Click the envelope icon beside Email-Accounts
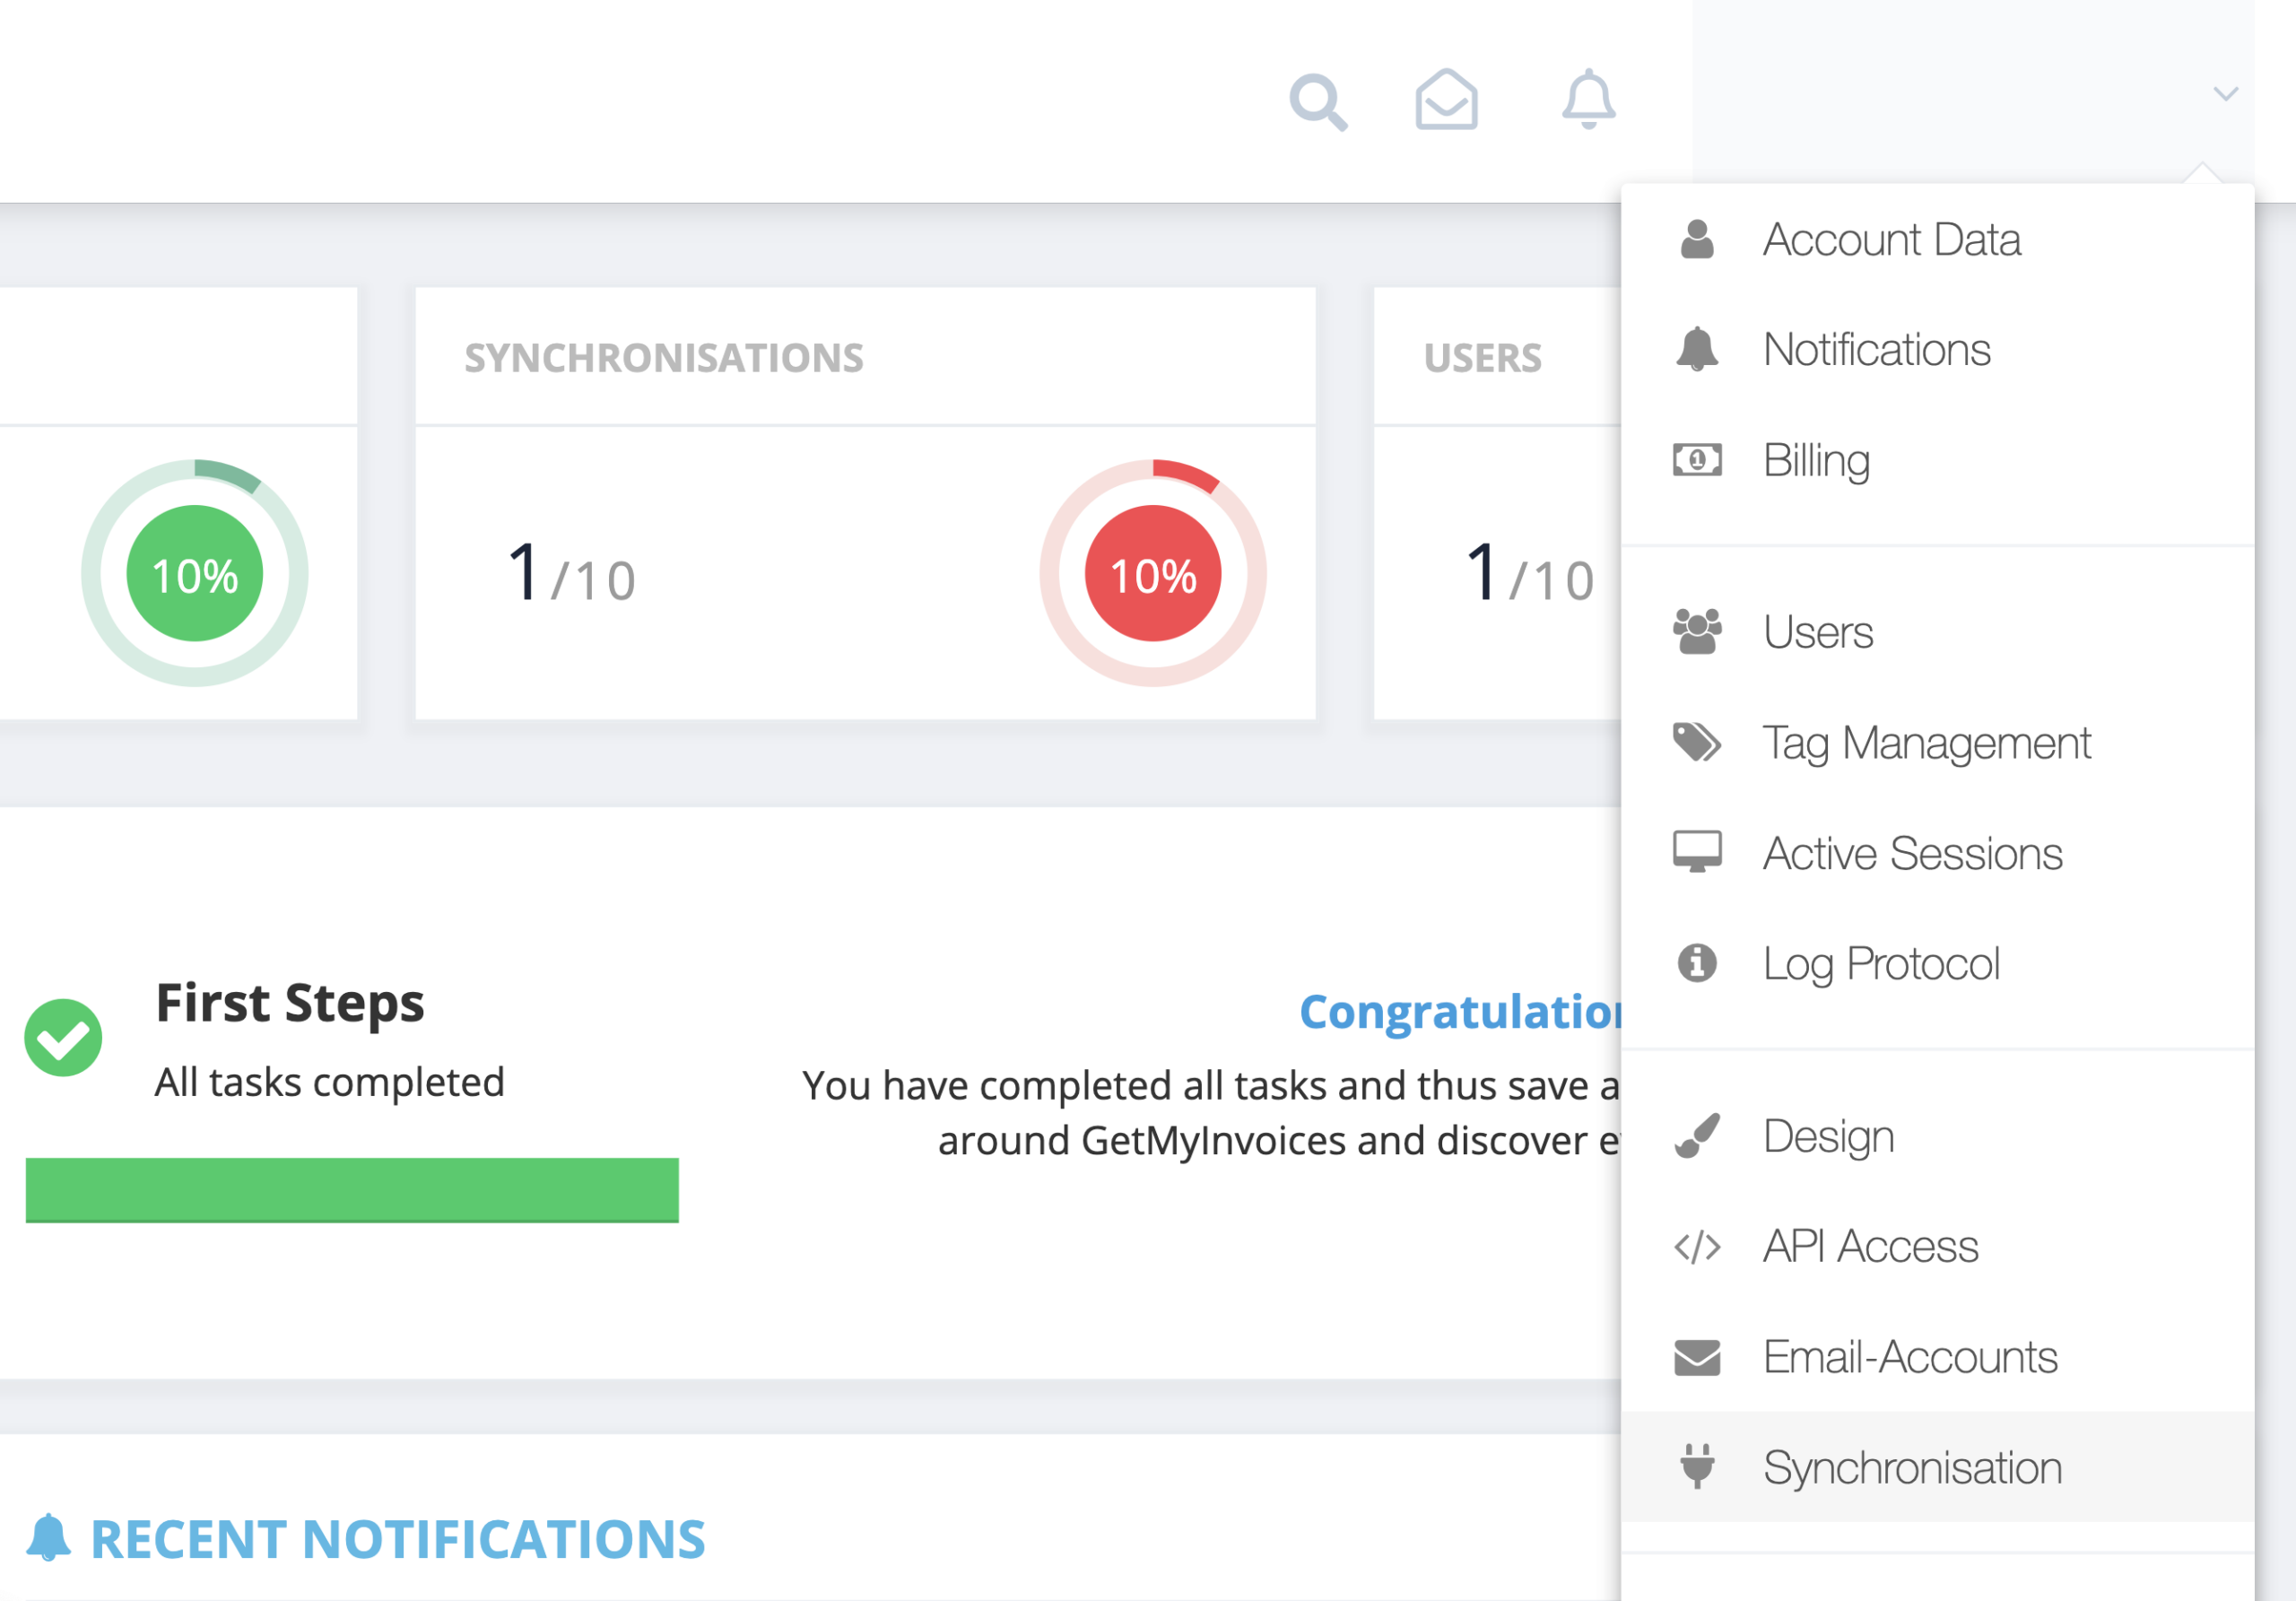The height and width of the screenshot is (1601, 2296). pos(1697,1358)
